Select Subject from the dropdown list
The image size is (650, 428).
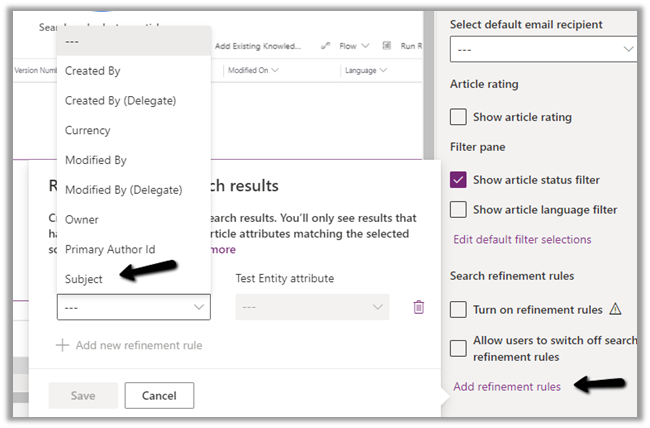tap(84, 279)
